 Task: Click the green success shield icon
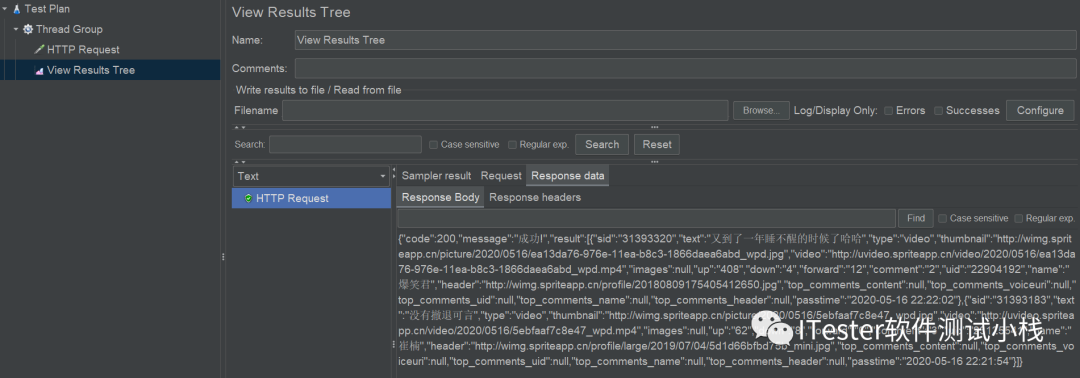pos(248,198)
